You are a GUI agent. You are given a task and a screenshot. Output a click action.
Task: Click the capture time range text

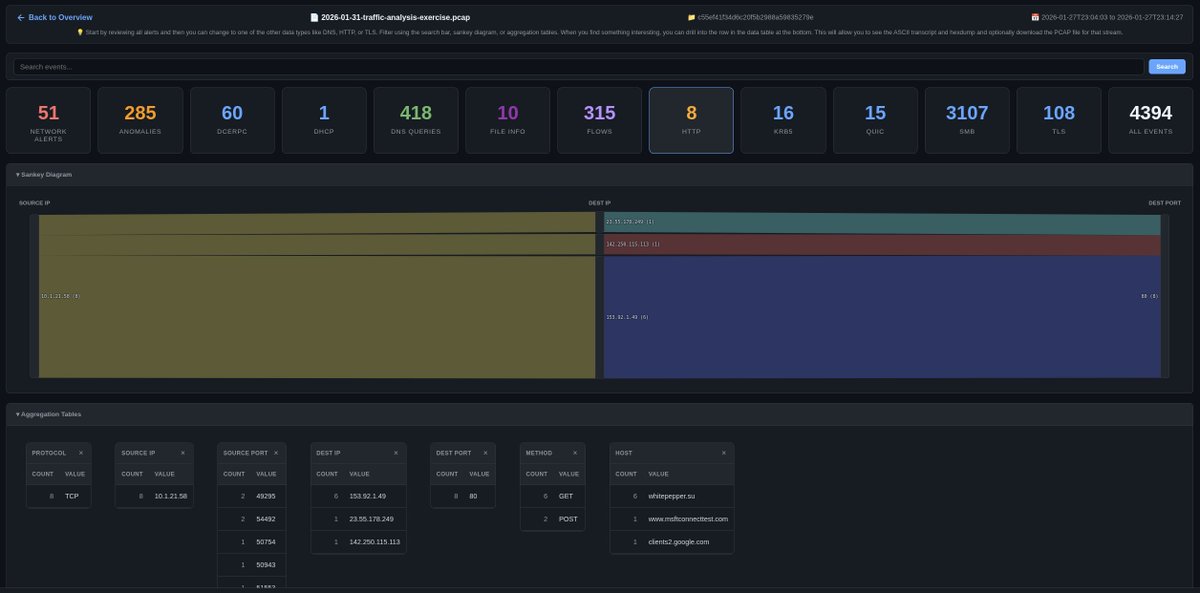click(x=1113, y=17)
